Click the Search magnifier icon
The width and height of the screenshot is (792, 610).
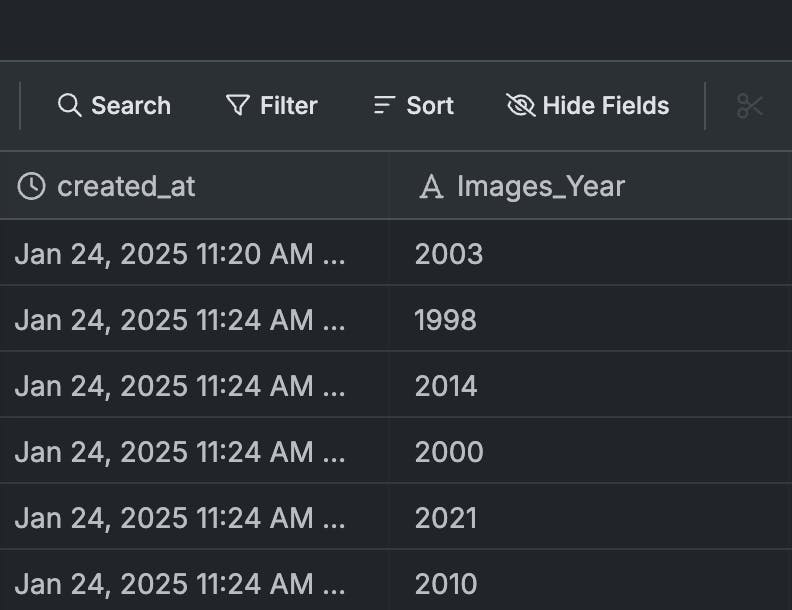point(69,105)
